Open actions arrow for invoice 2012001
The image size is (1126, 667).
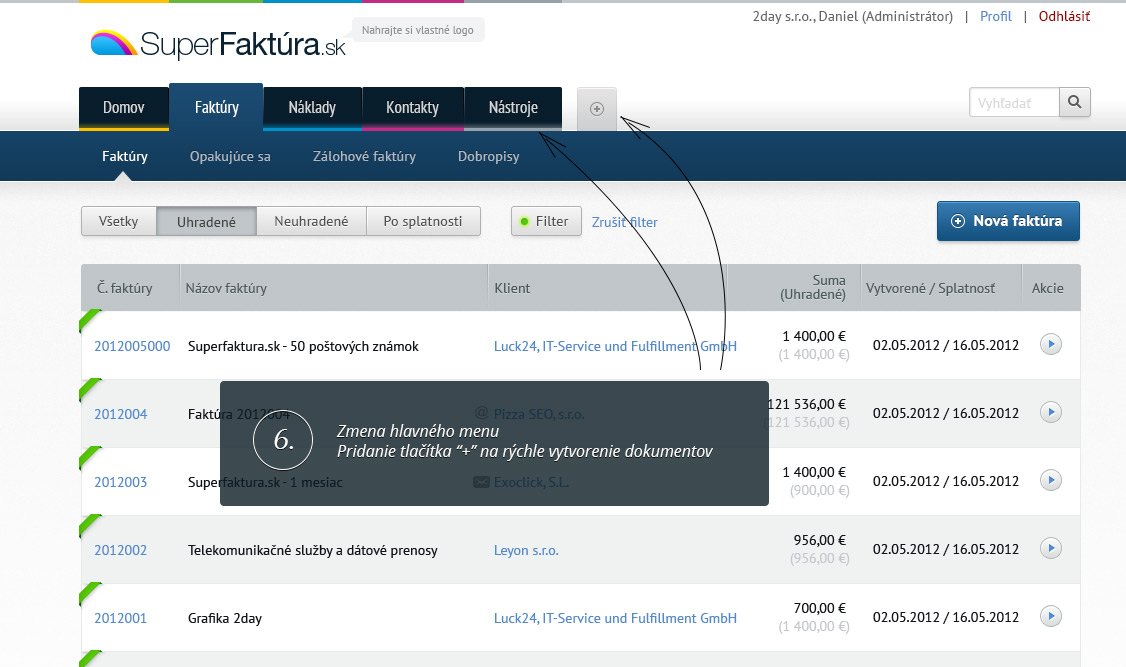pos(1051,616)
